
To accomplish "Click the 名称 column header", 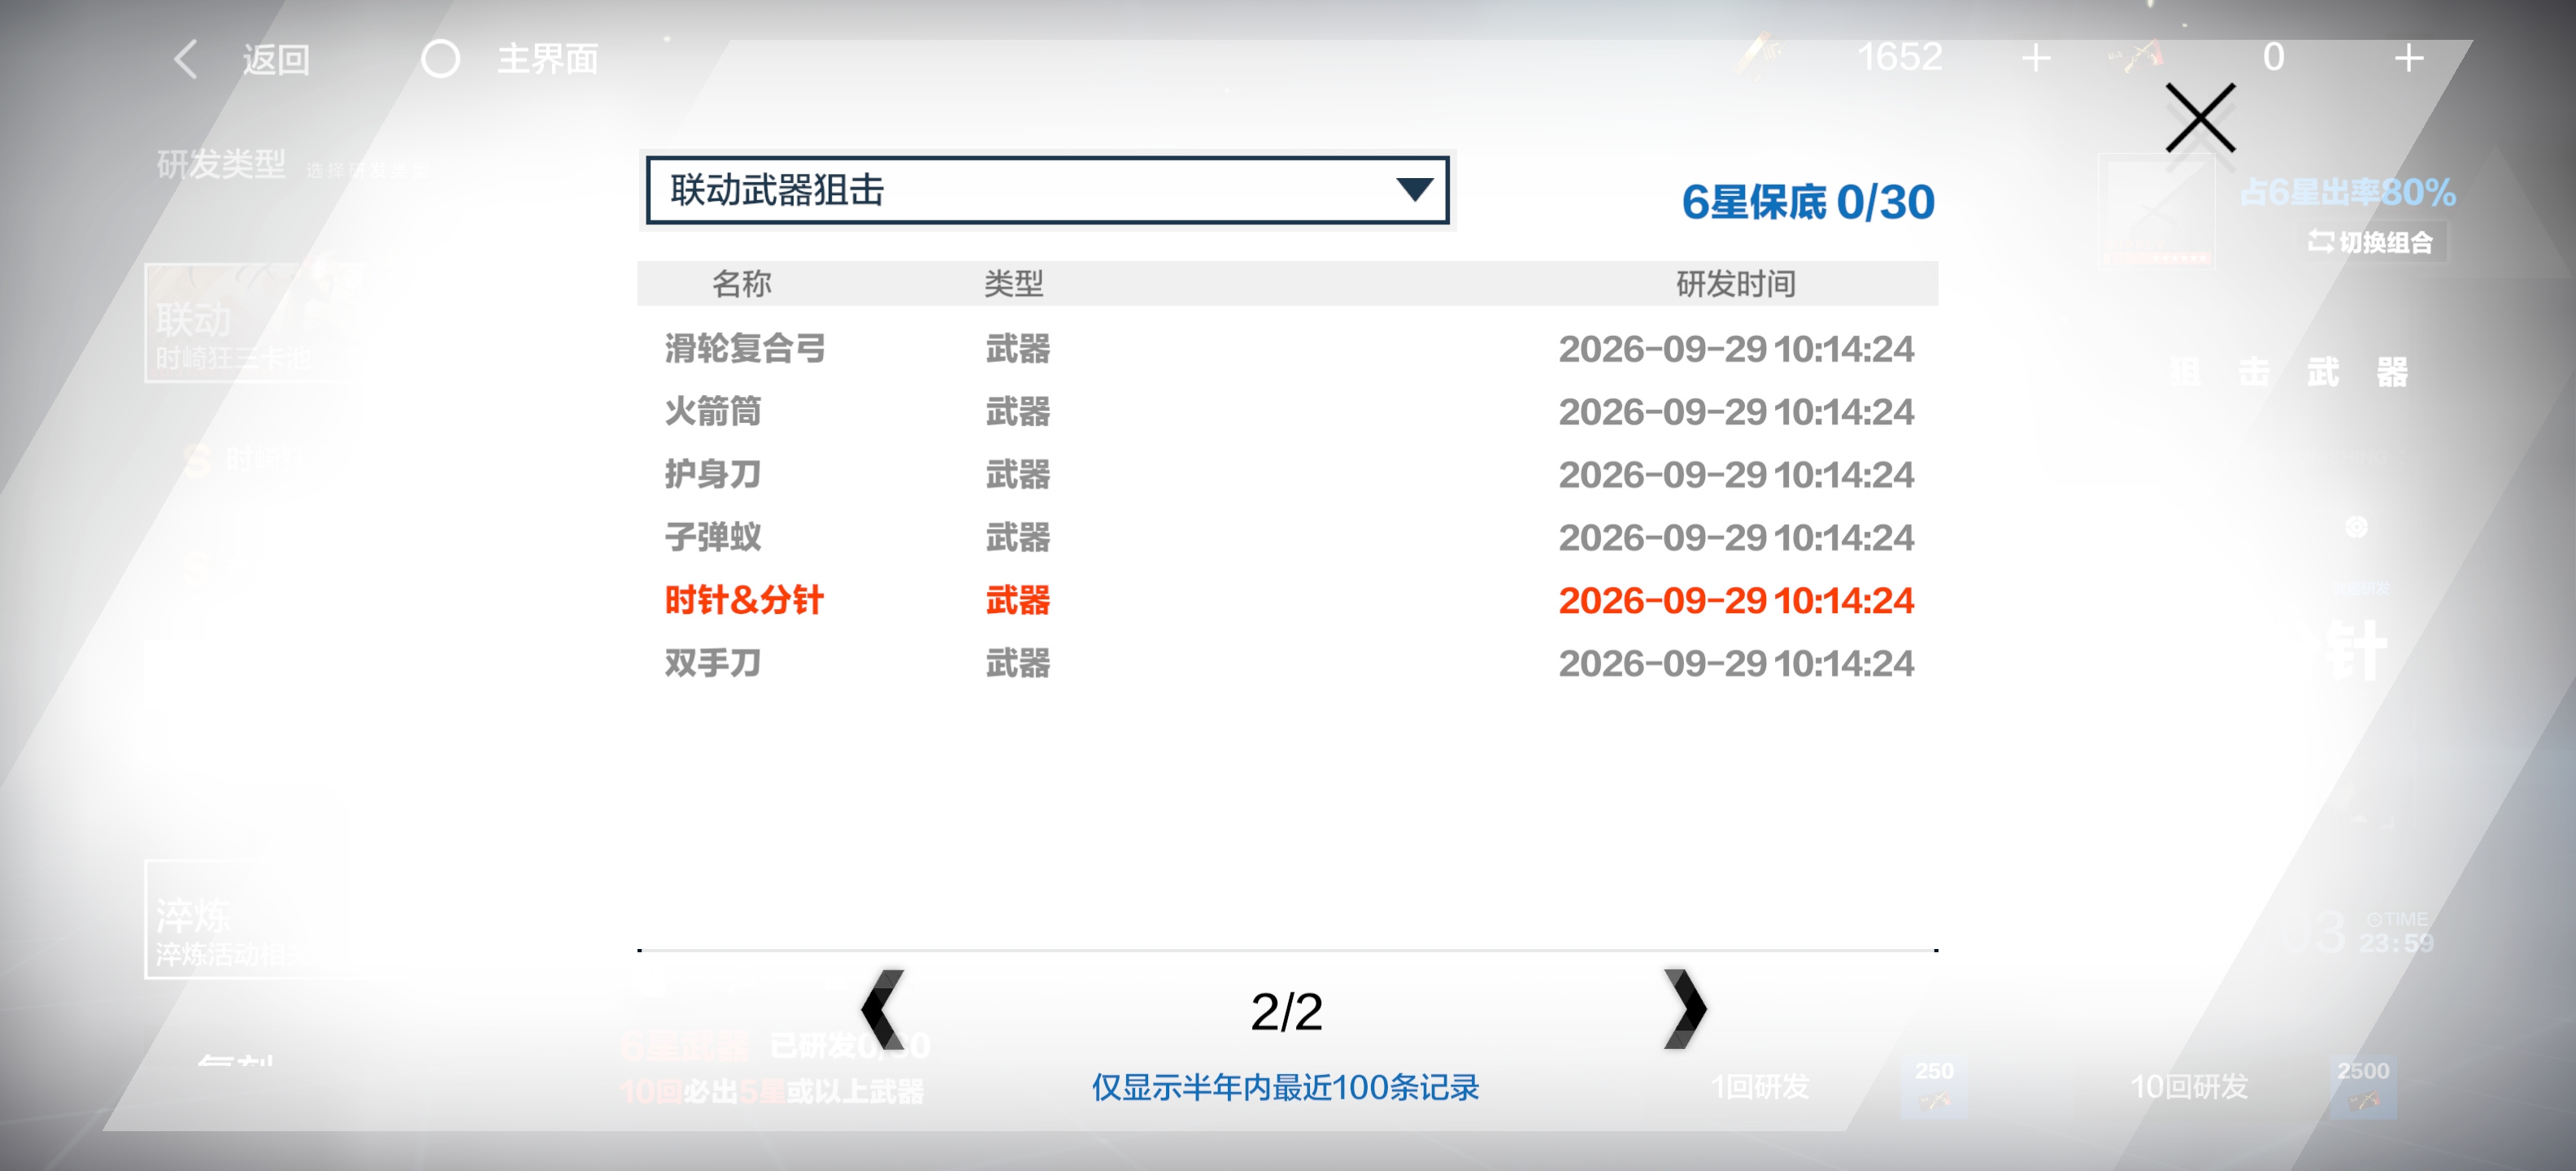I will click(x=741, y=284).
